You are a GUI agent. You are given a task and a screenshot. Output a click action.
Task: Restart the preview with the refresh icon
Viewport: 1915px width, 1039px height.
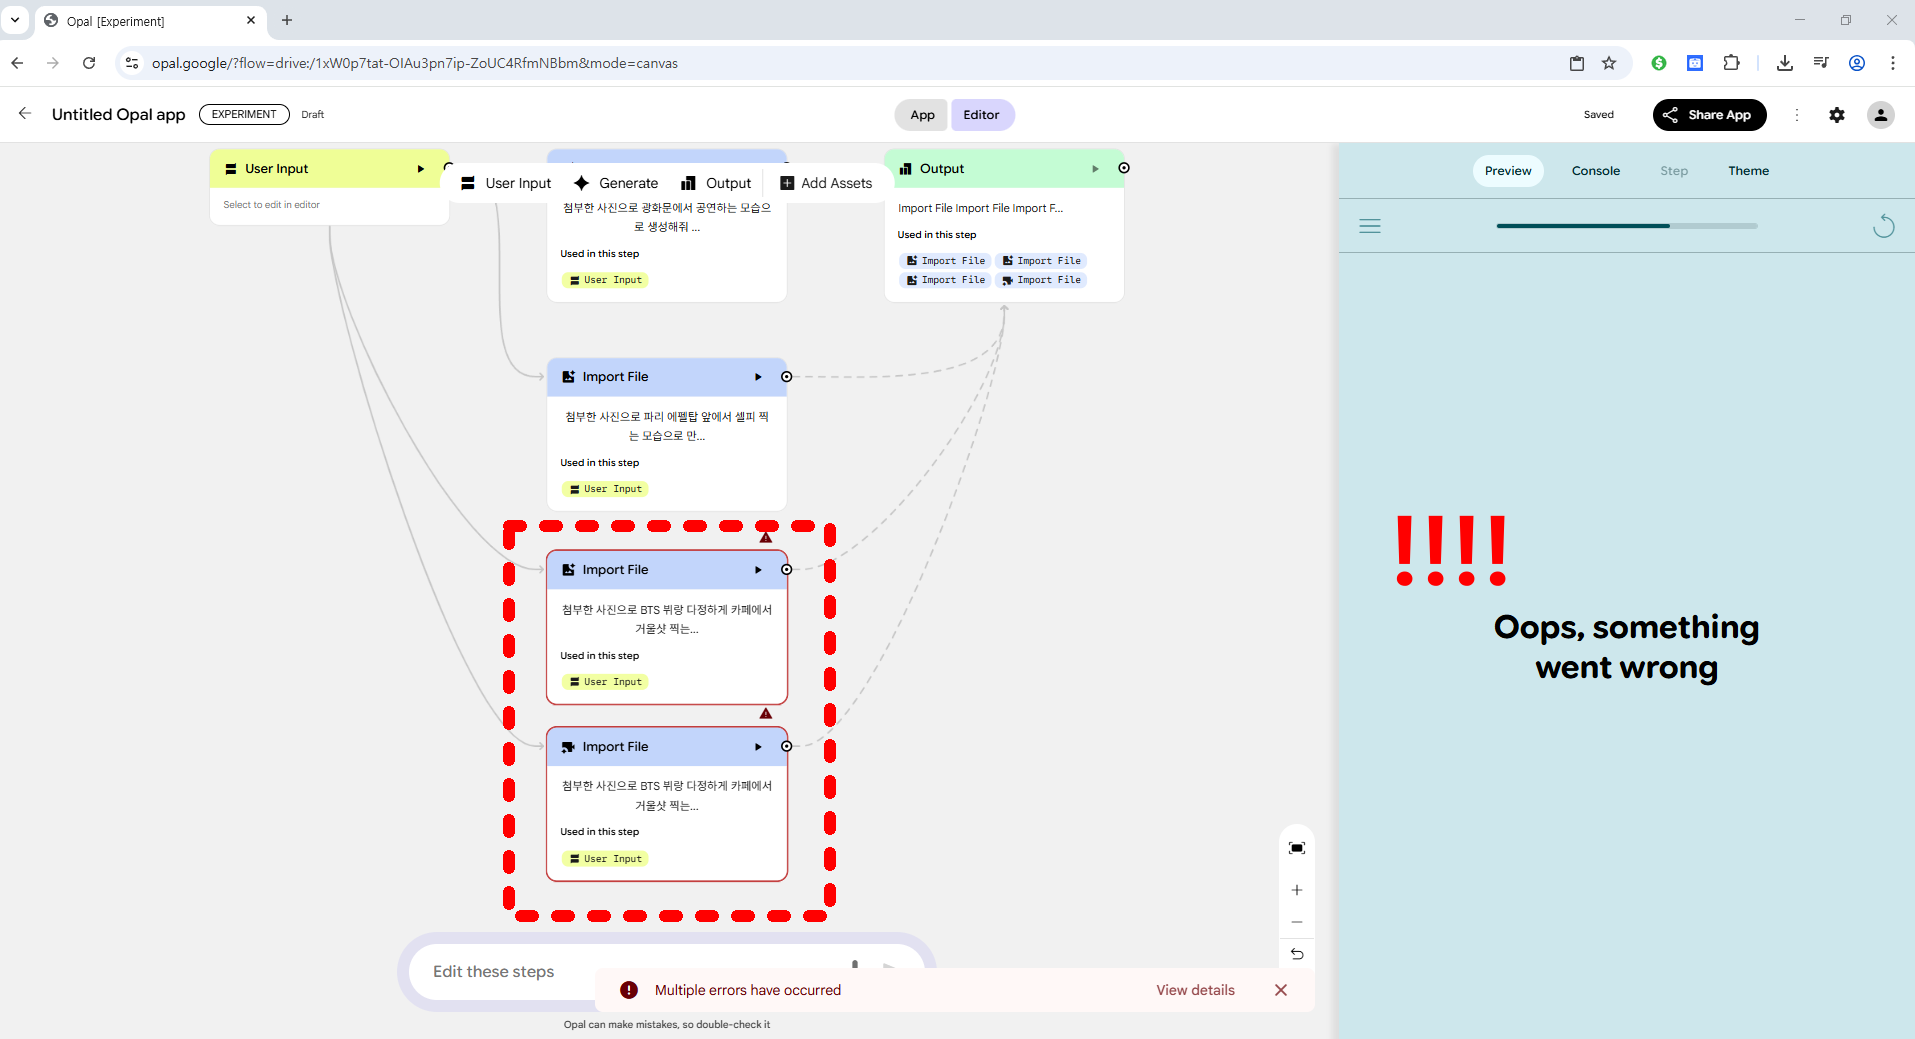coord(1884,226)
